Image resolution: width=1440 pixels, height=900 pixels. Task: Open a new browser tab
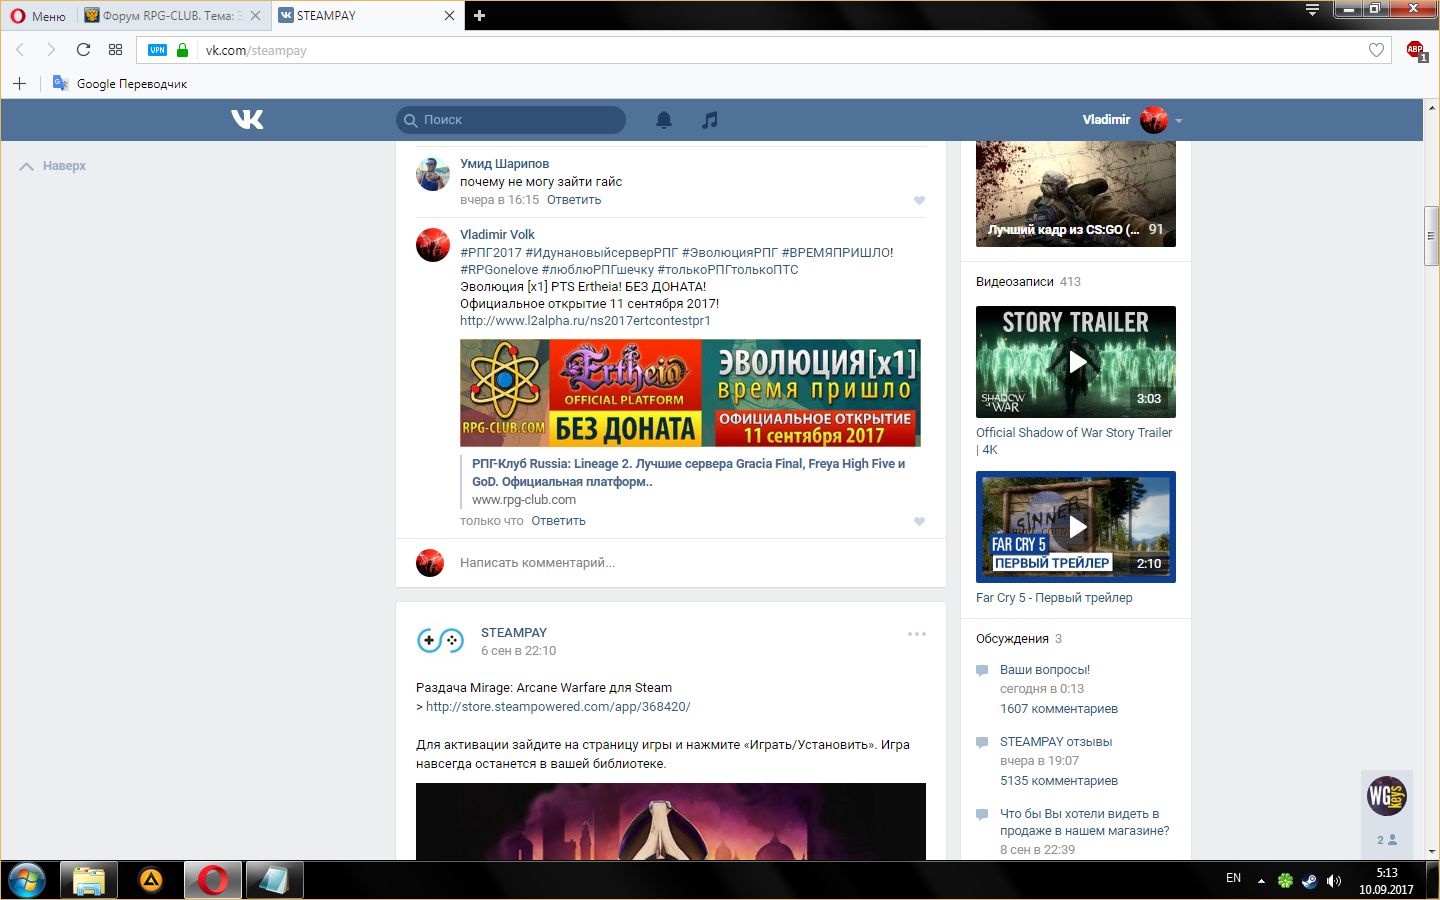pyautogui.click(x=479, y=16)
